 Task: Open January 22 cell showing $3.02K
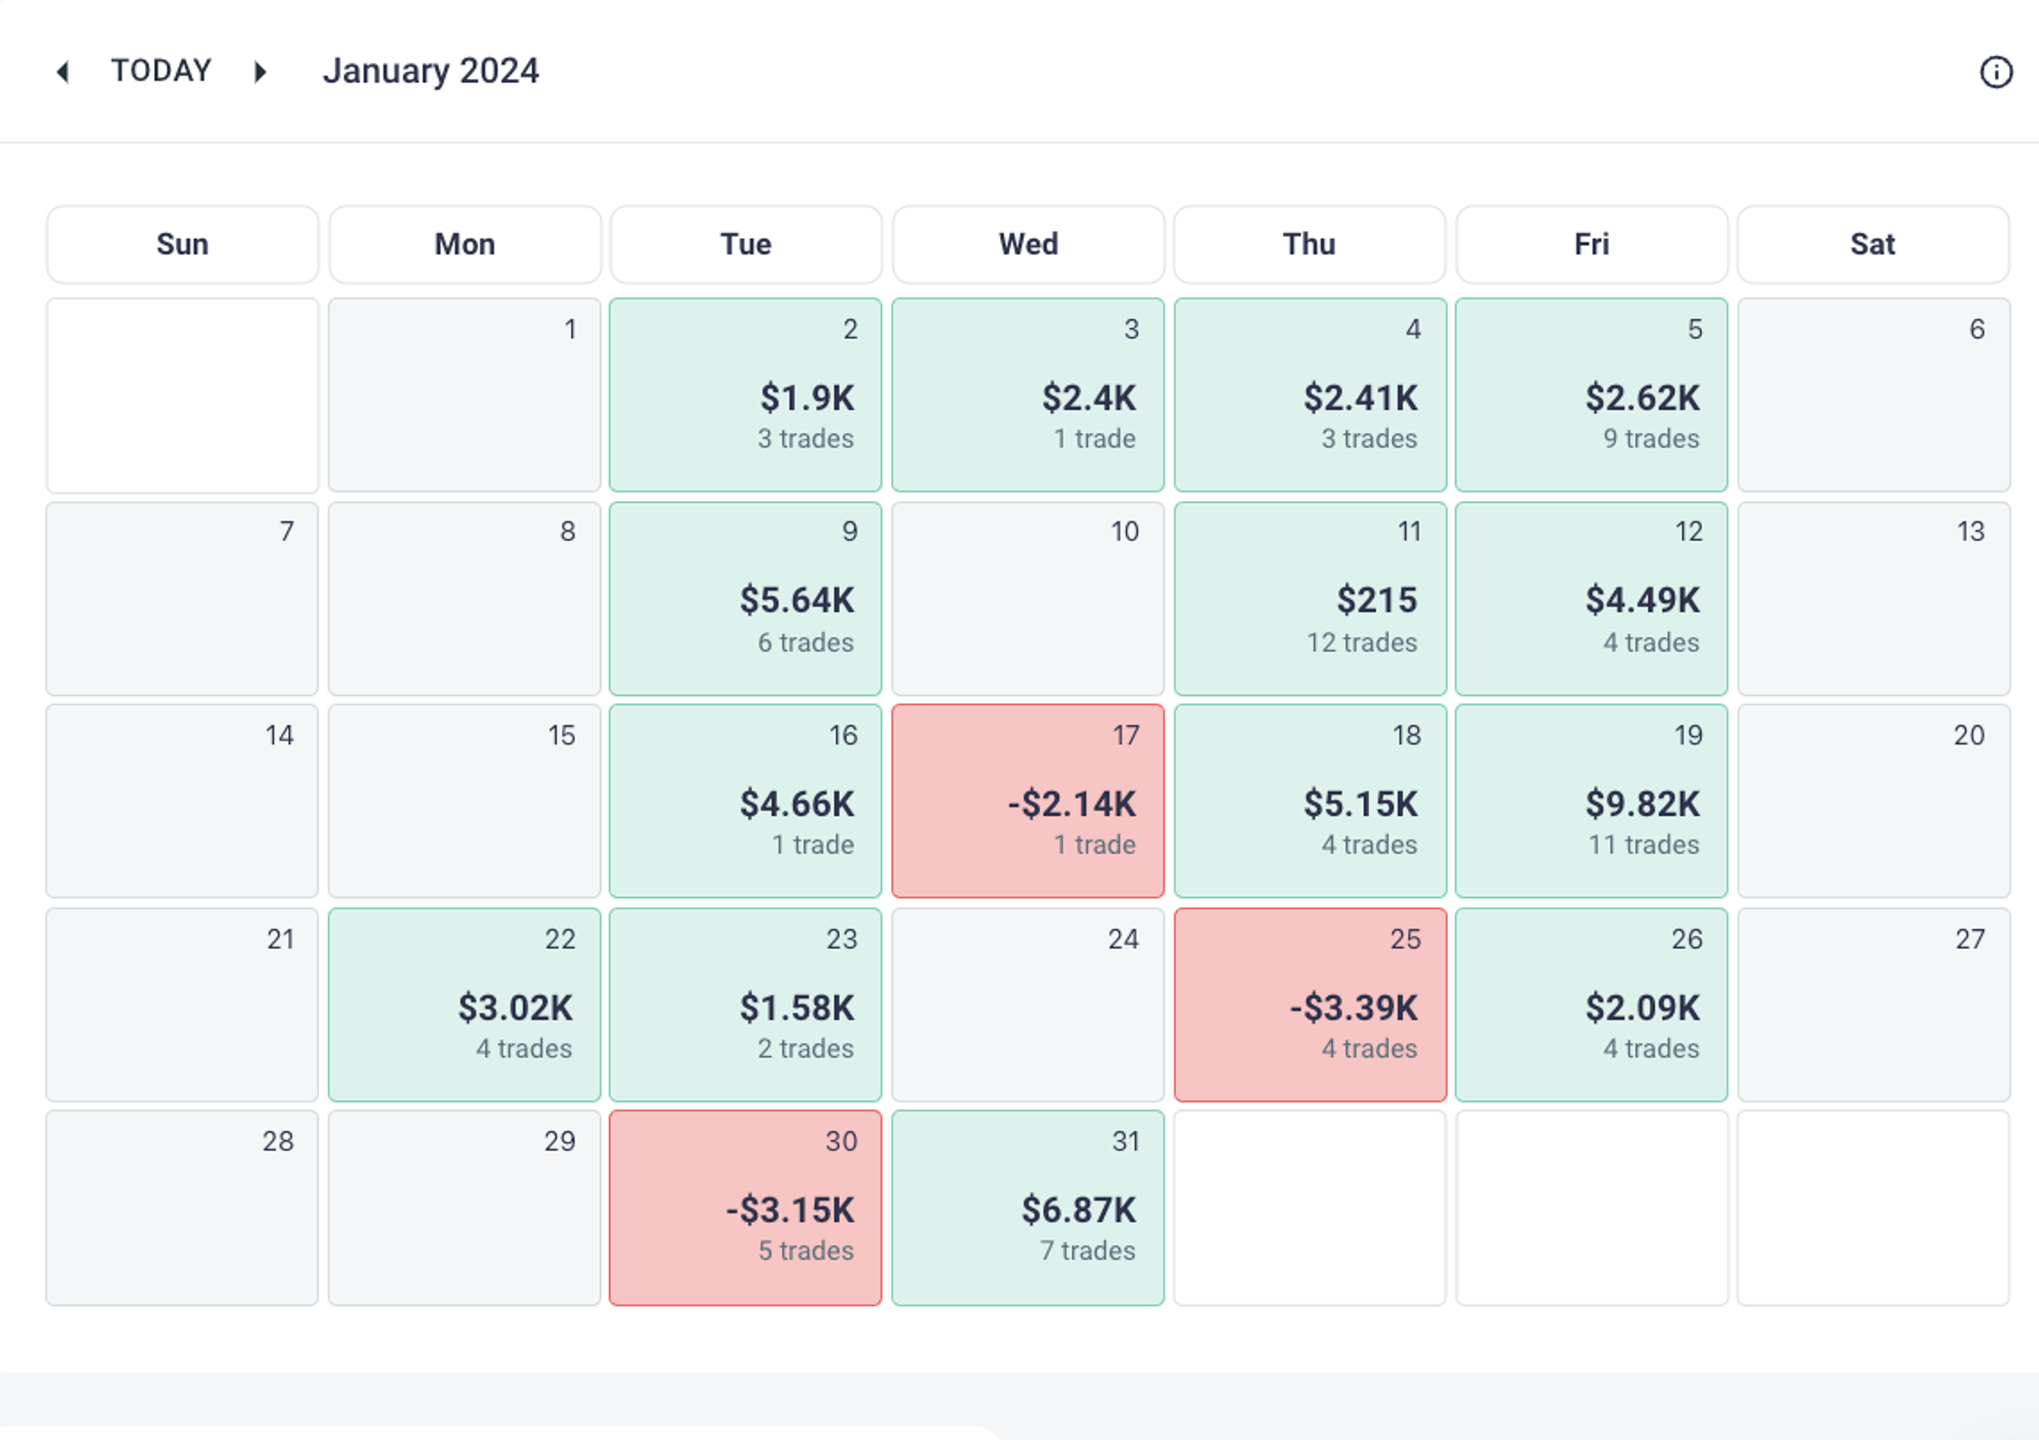pos(465,1005)
